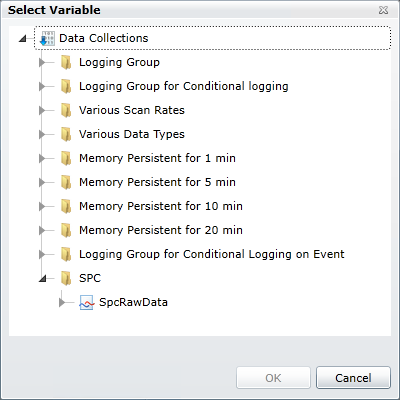The width and height of the screenshot is (400, 400).
Task: Collapse the Data Collections root node
Action: 23,39
